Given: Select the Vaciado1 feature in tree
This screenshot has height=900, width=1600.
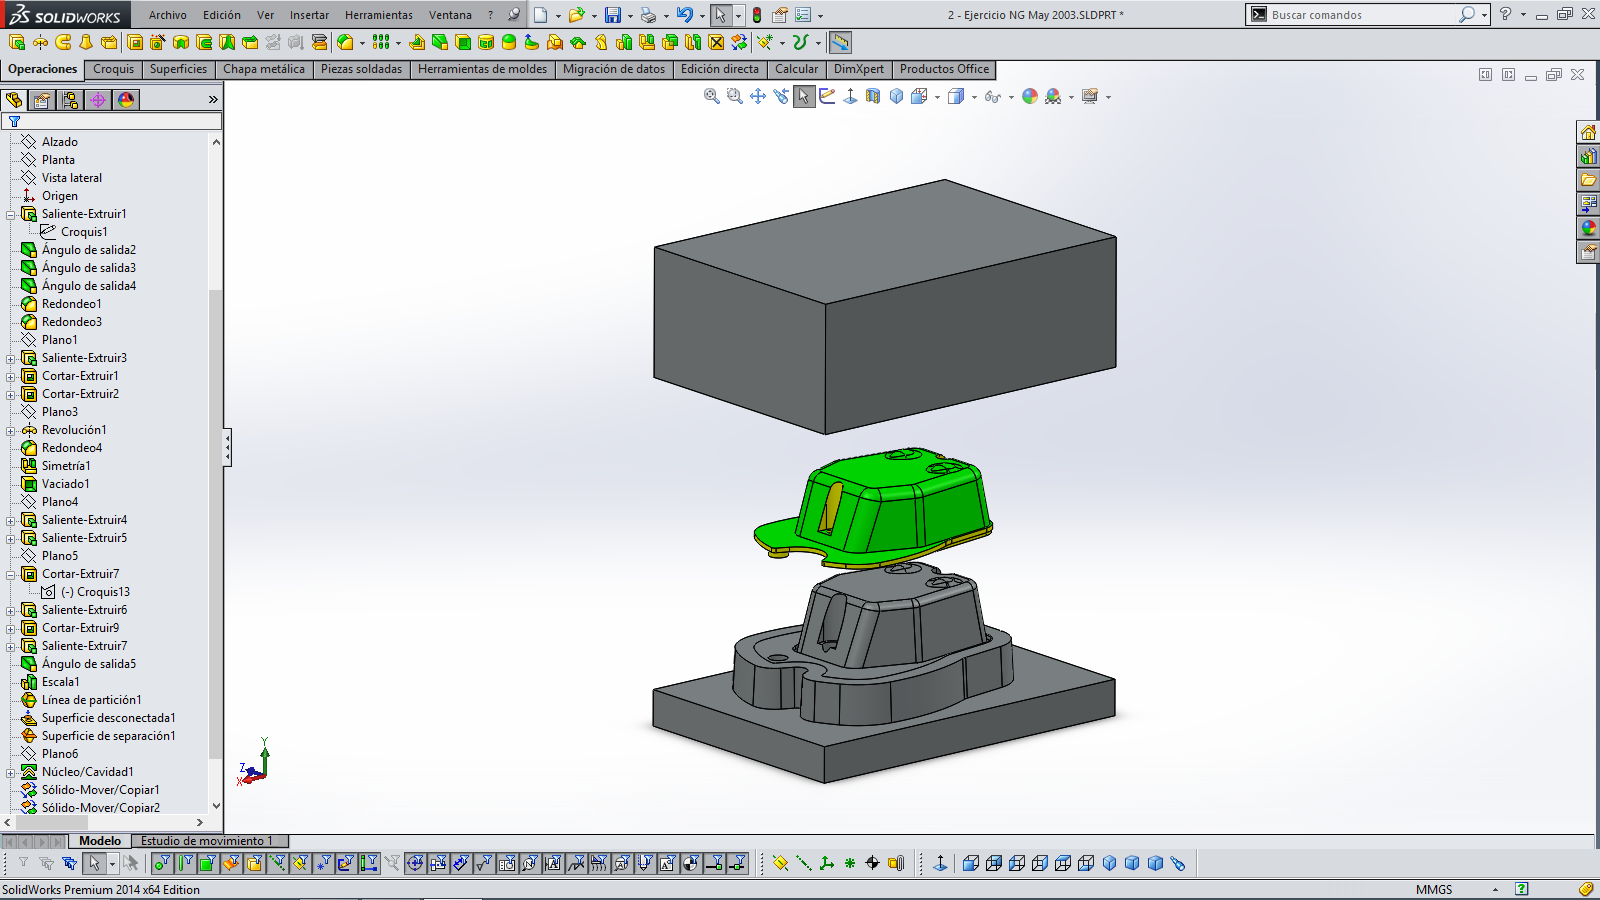Looking at the screenshot, I should [65, 484].
